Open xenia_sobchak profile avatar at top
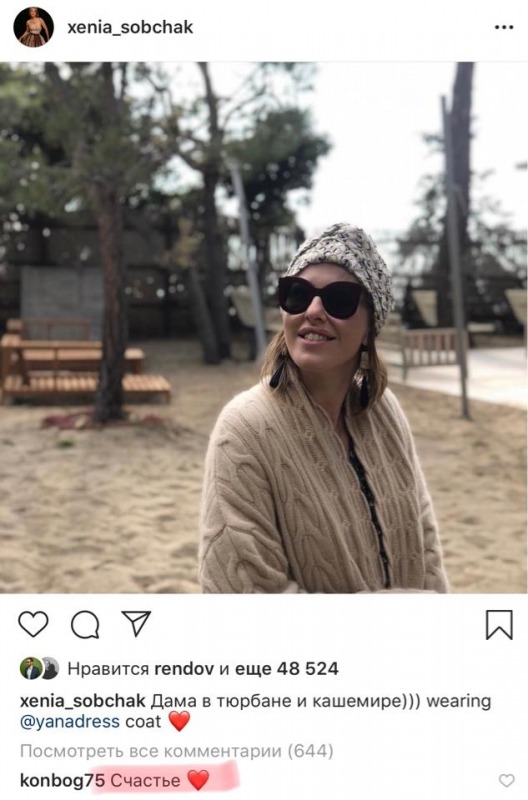528x800 pixels. 34,27
